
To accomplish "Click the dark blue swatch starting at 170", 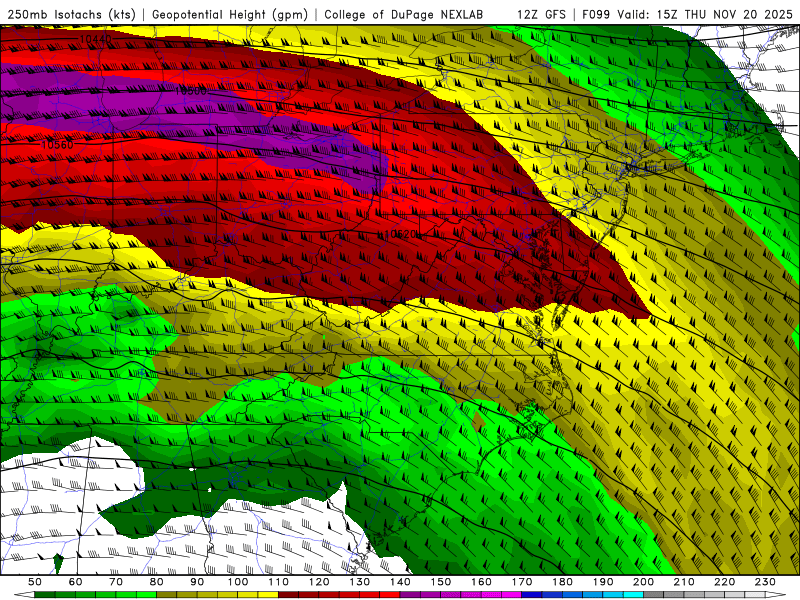I will click(532, 595).
